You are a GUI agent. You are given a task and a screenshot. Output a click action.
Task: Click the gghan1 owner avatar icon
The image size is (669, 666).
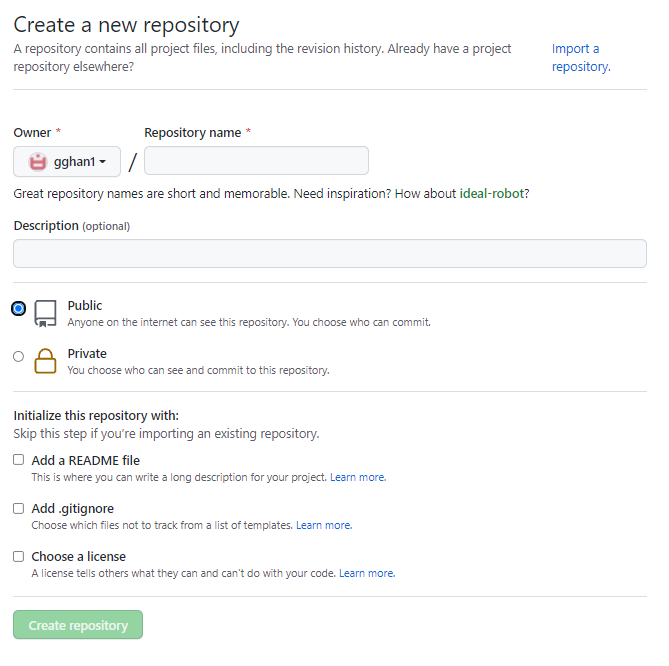(x=38, y=162)
